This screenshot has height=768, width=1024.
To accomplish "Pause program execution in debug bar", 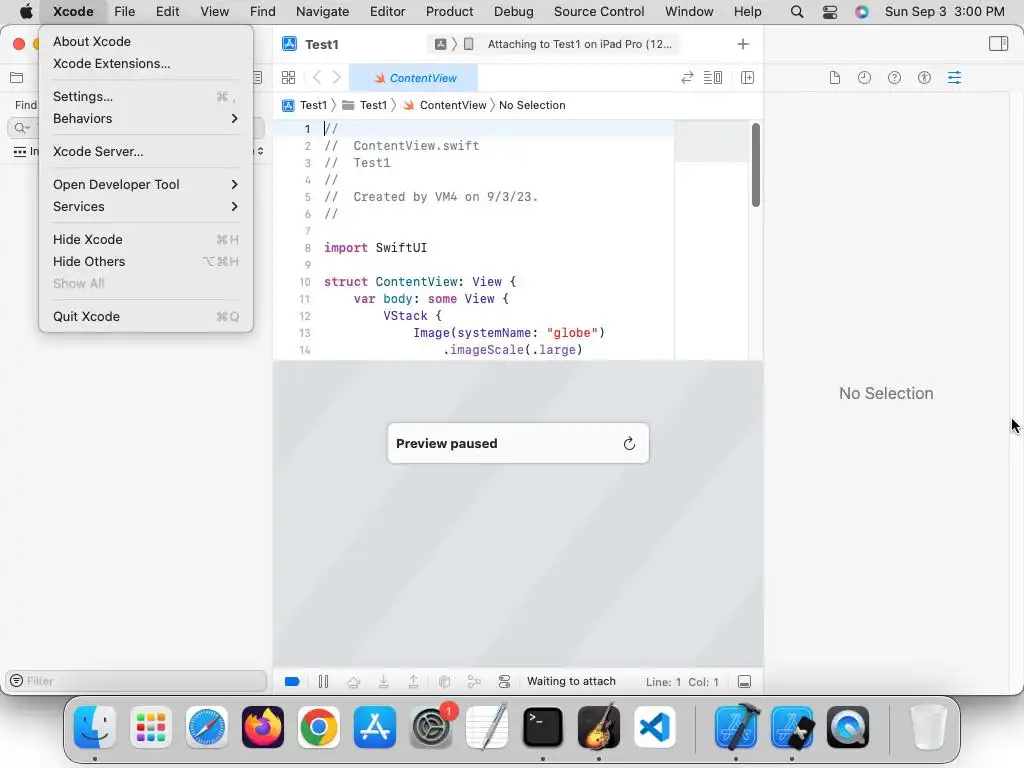I will click(323, 682).
